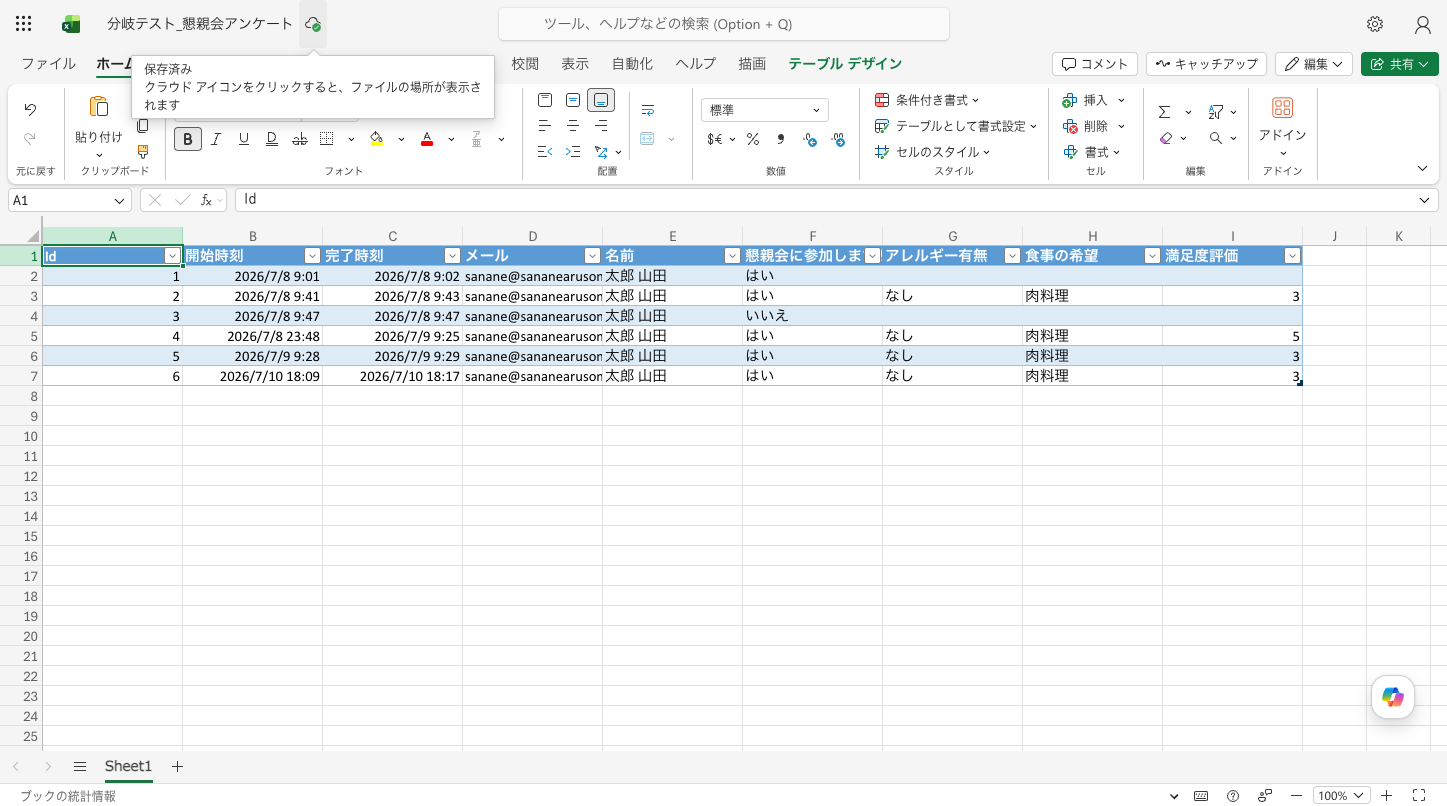Viewport: 1447px width, 806px height.
Task: Toggle Bottom Align button
Action: (601, 100)
